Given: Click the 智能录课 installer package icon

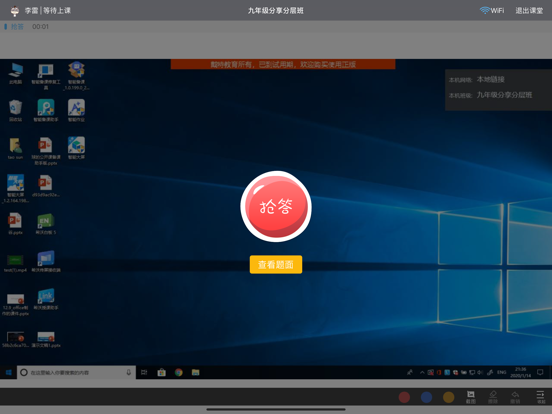Looking at the screenshot, I should pos(76,76).
